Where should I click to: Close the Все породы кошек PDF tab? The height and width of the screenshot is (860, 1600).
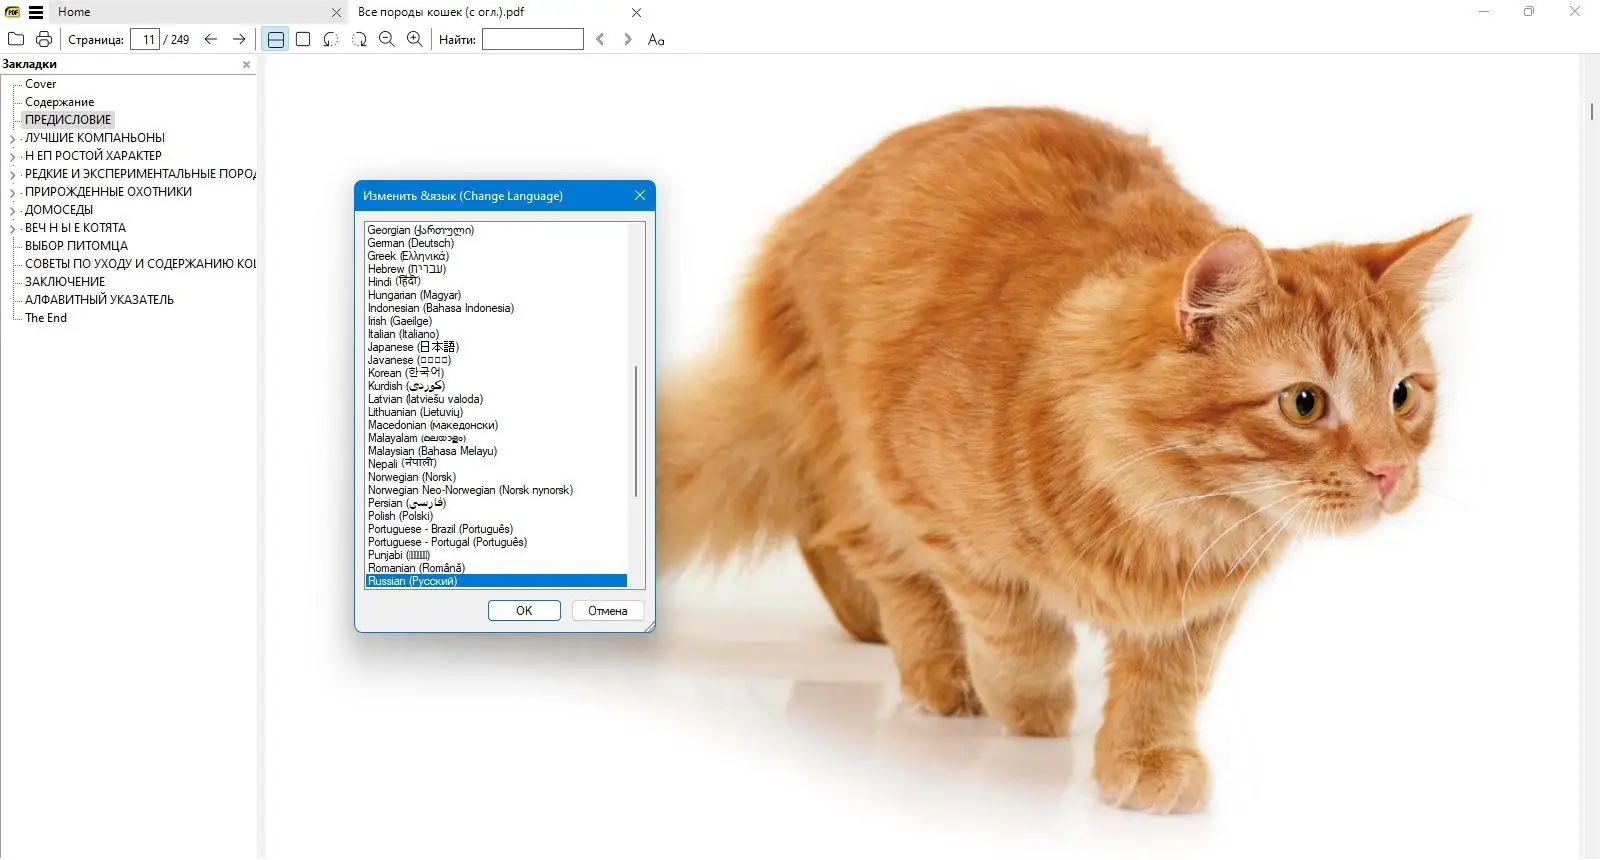click(x=637, y=13)
